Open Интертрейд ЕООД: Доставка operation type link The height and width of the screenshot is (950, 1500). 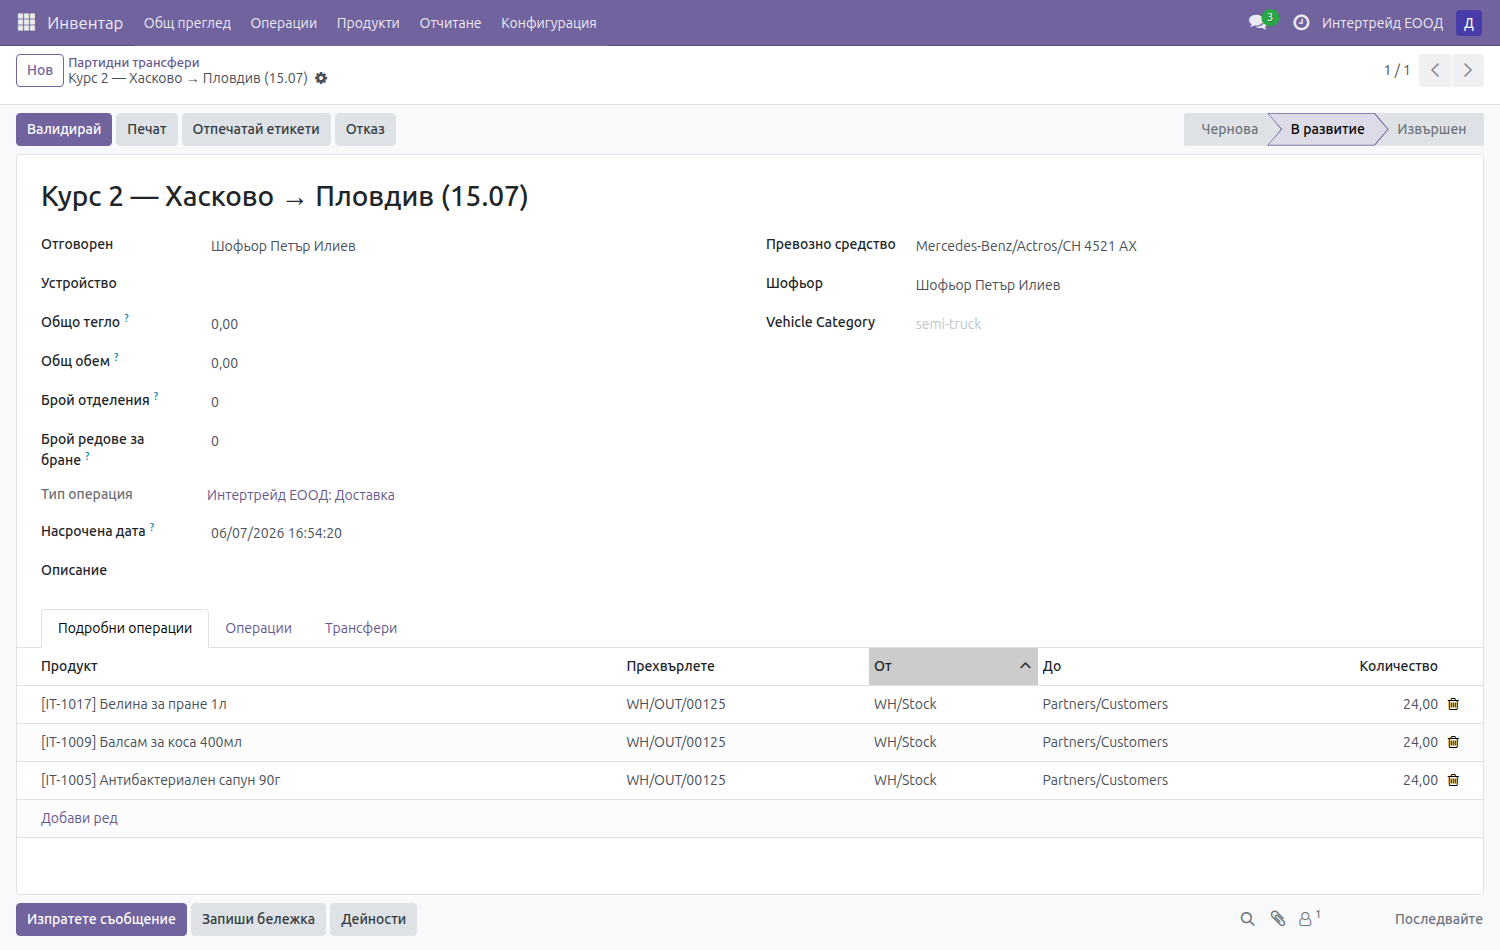pyautogui.click(x=301, y=495)
